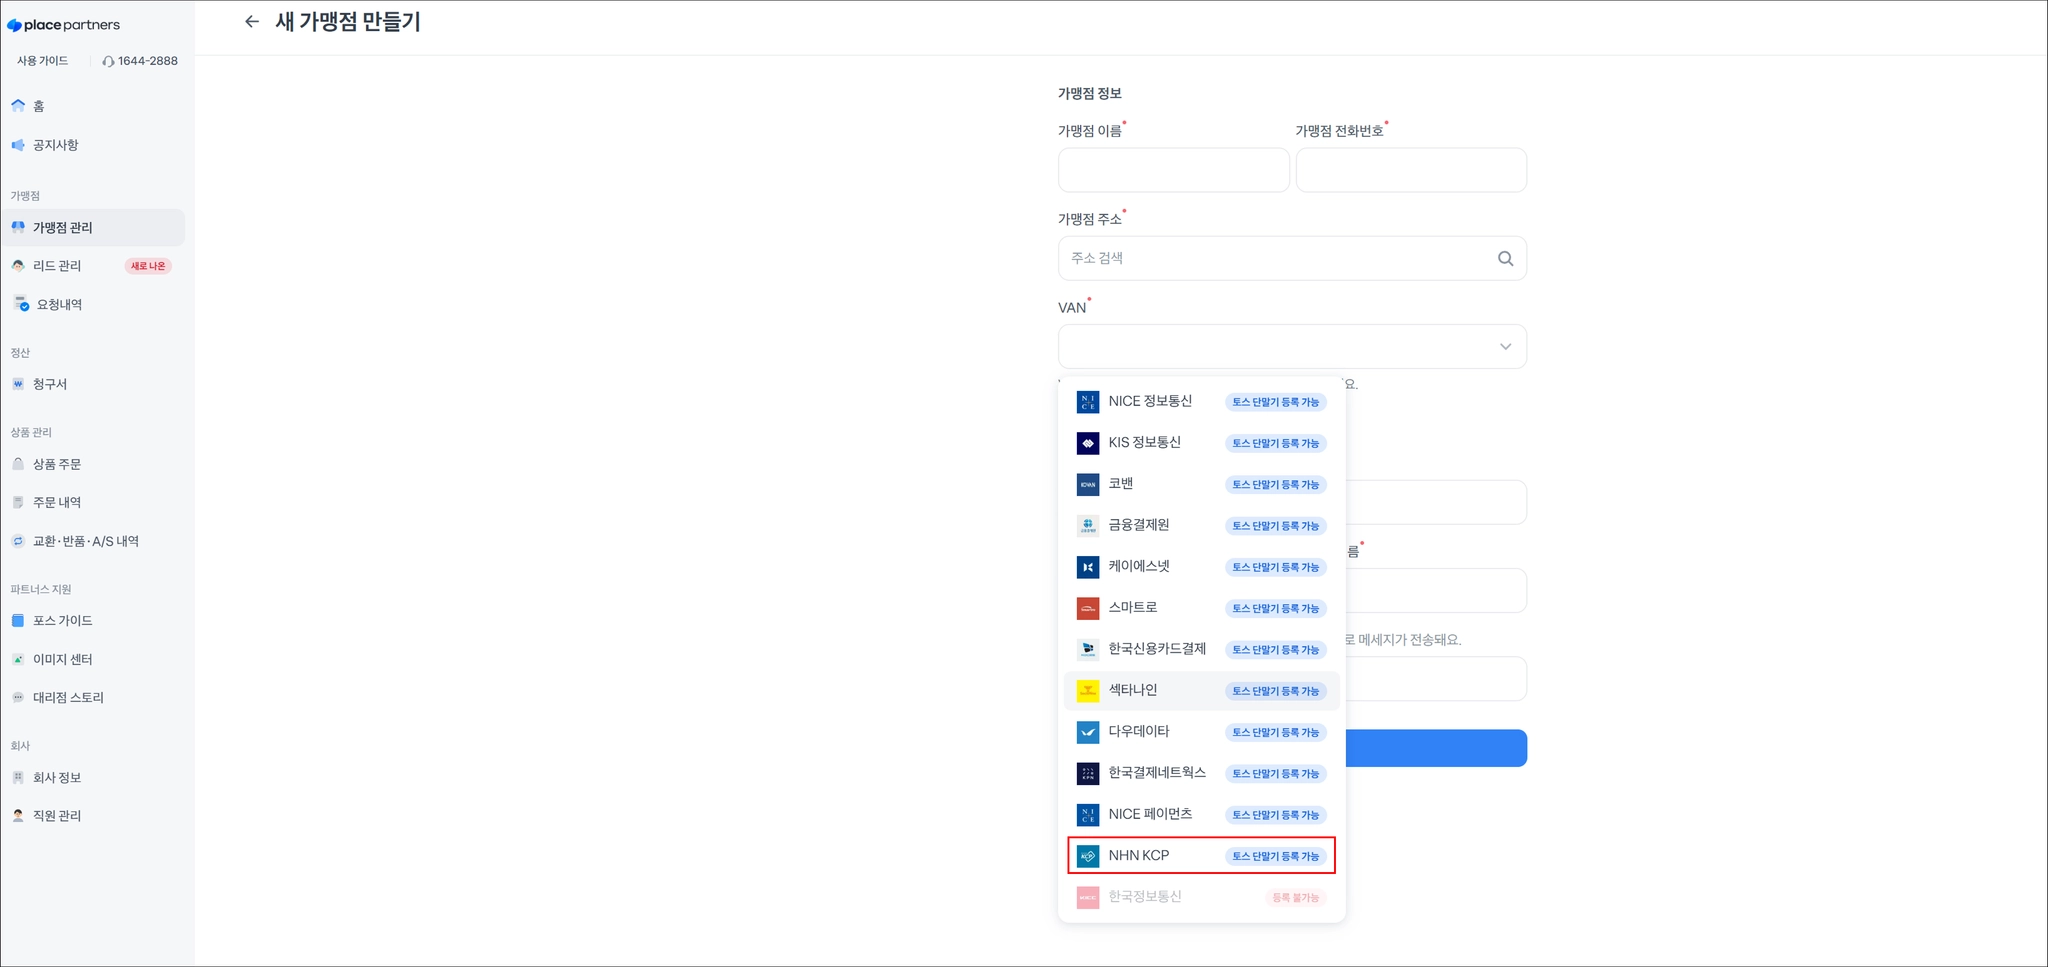Click the icon for 요청내역

coord(21,304)
